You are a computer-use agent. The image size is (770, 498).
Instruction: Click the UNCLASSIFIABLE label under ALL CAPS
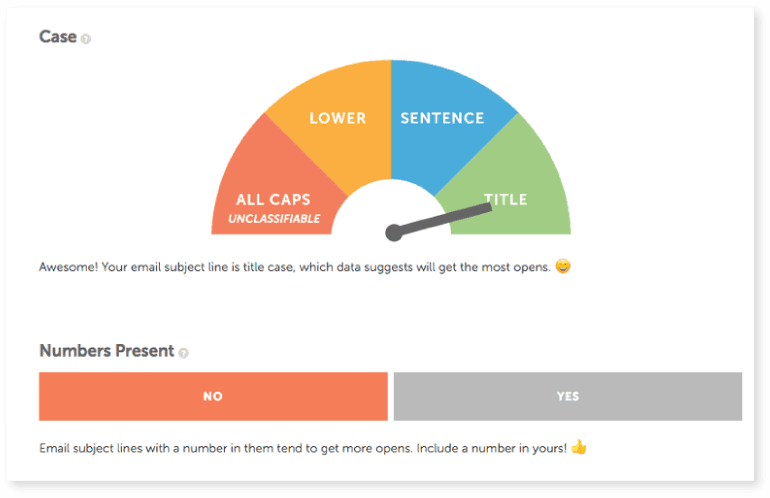pos(274,218)
